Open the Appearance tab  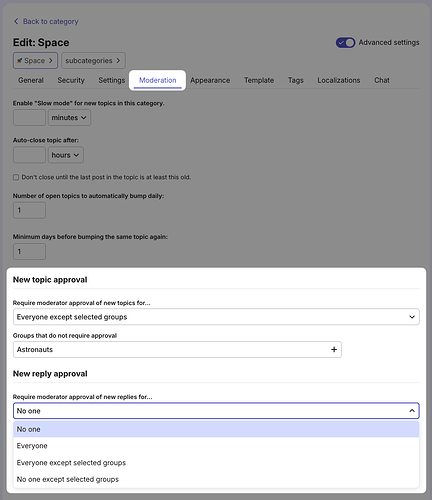coord(210,80)
